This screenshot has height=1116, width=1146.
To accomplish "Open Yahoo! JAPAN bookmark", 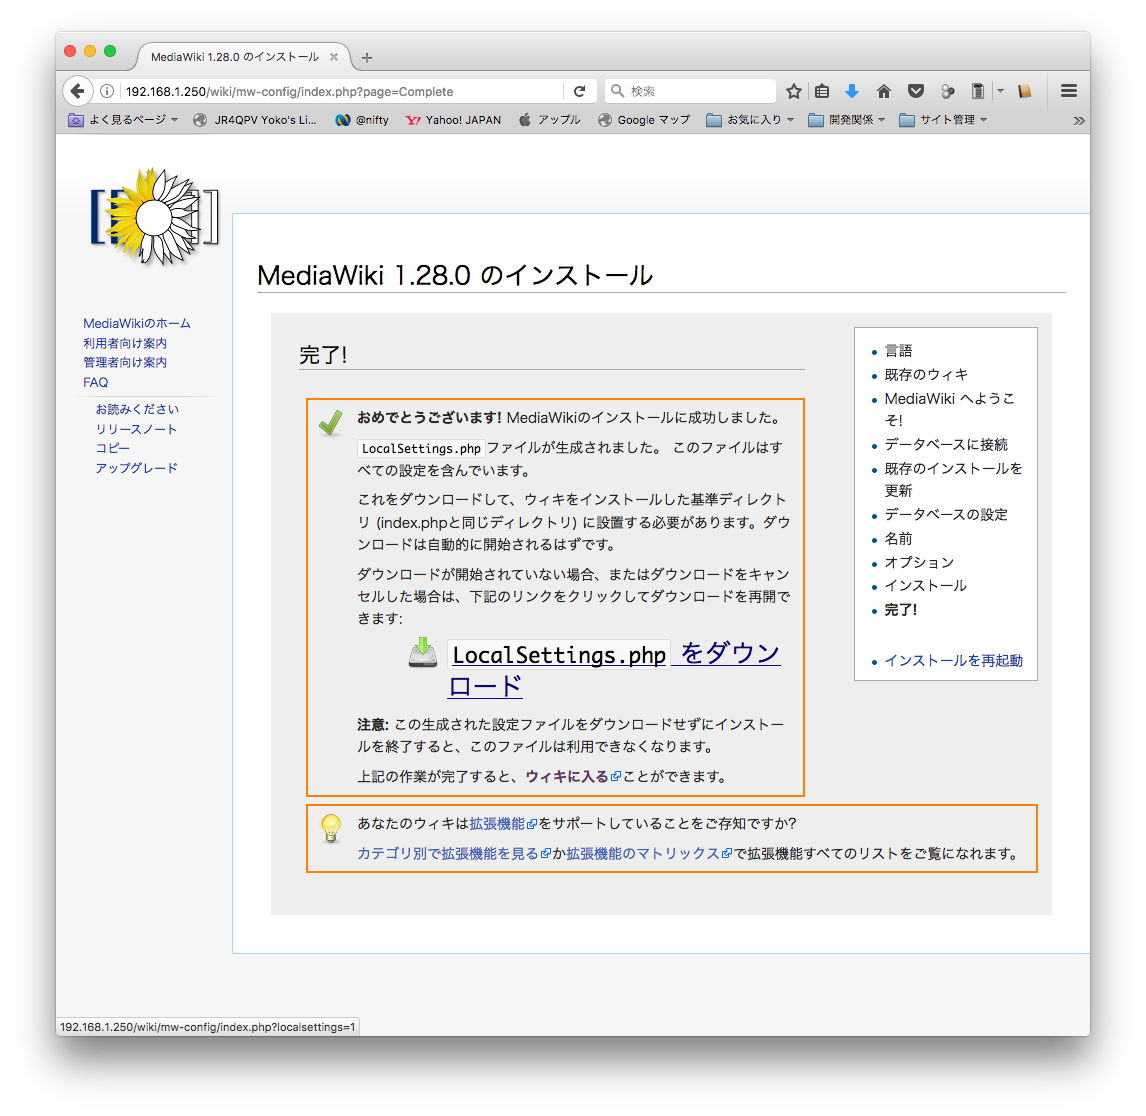I will pos(454,120).
